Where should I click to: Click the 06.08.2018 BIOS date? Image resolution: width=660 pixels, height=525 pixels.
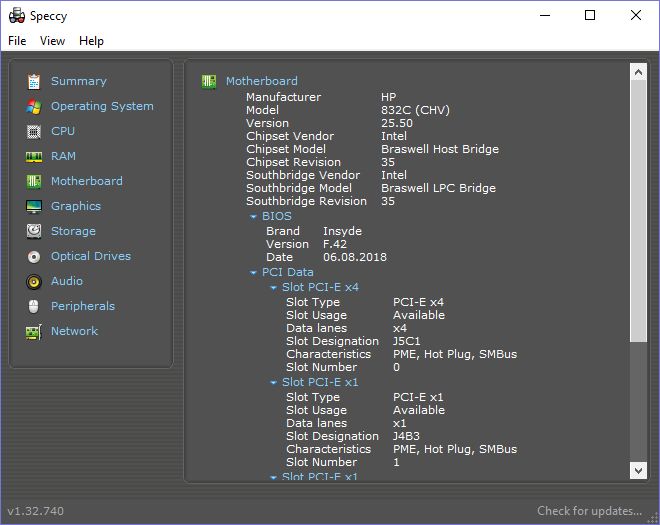click(x=355, y=257)
